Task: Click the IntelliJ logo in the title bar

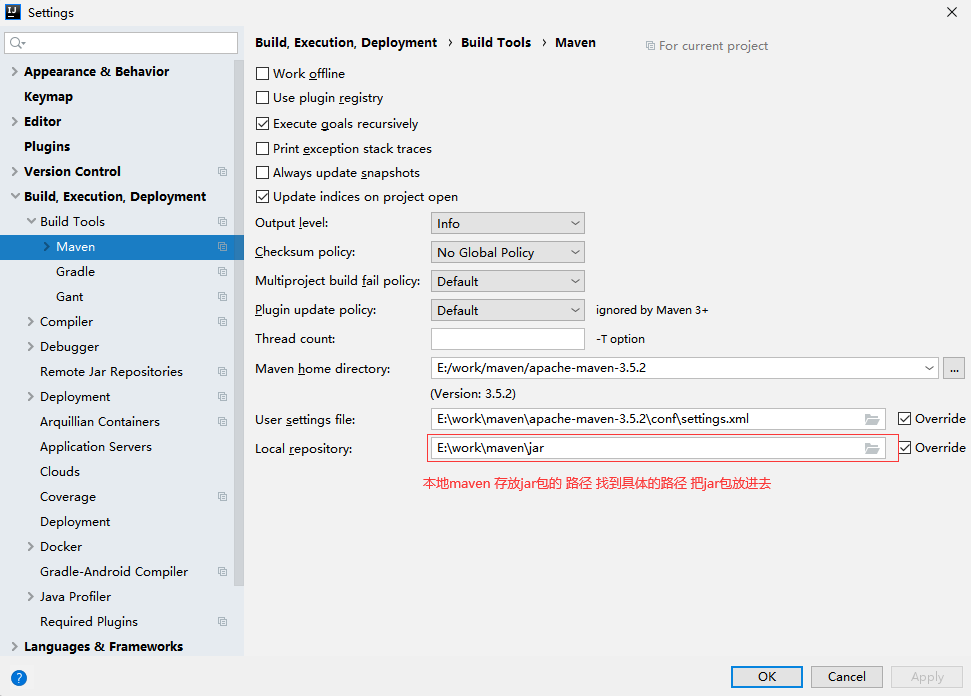Action: pos(12,12)
